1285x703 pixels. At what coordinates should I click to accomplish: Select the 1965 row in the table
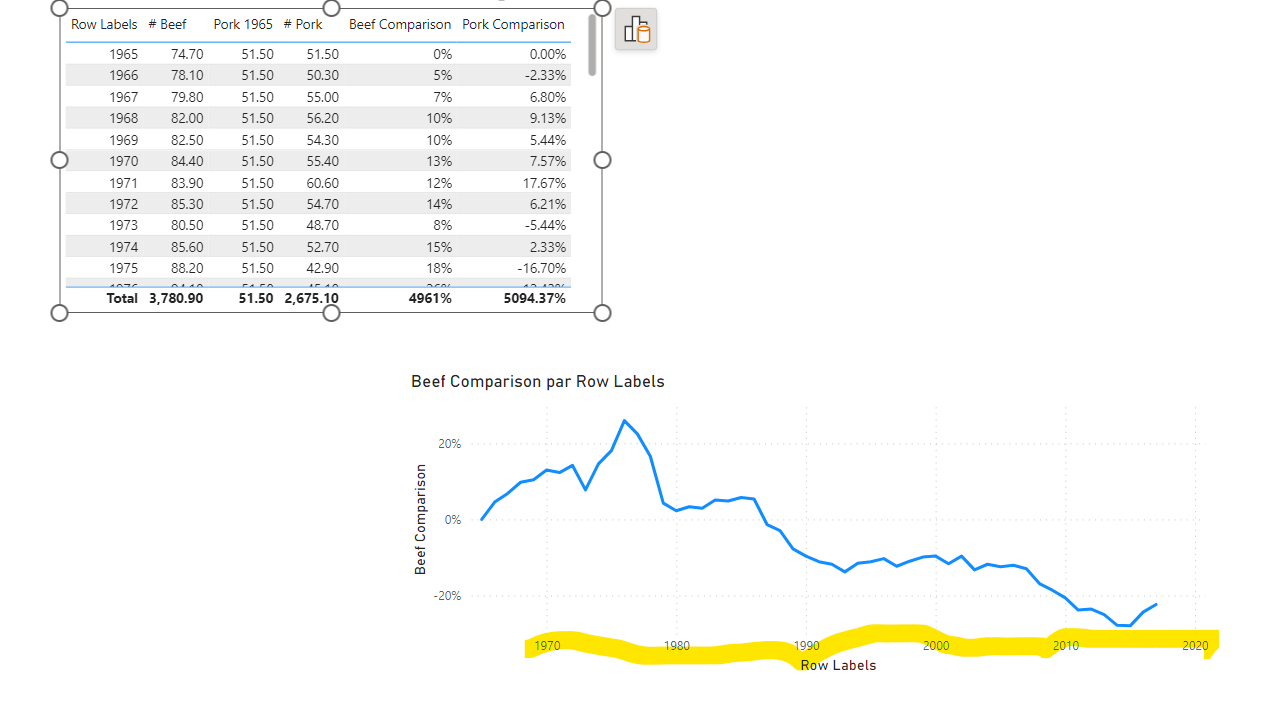pyautogui.click(x=124, y=54)
